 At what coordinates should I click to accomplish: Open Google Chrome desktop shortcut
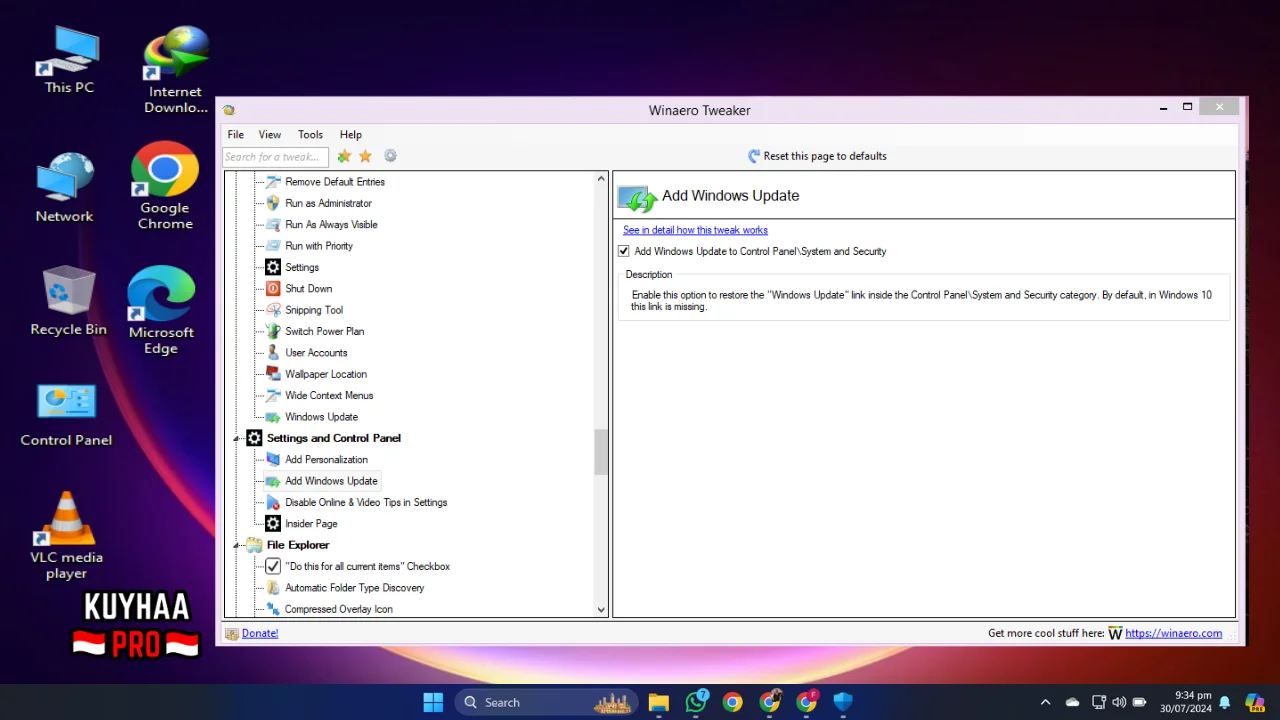click(x=165, y=186)
